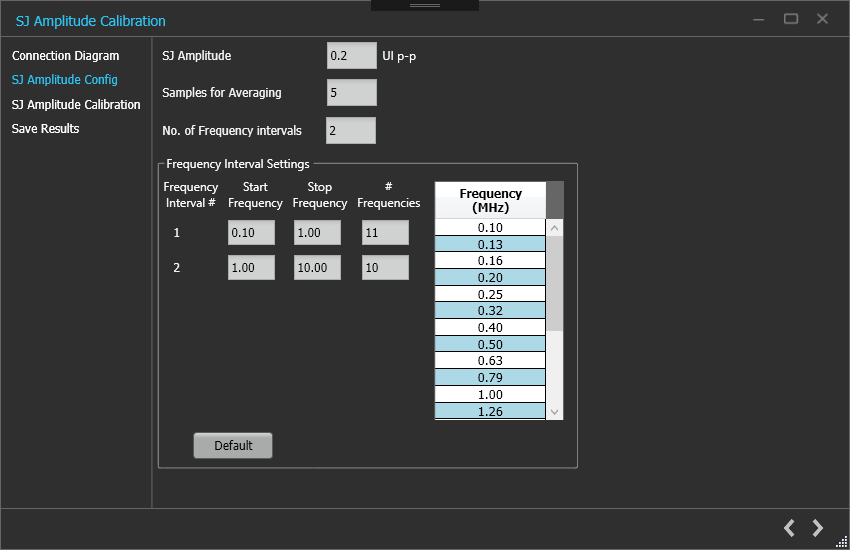
Task: Go to the previous step arrow
Action: click(789, 528)
